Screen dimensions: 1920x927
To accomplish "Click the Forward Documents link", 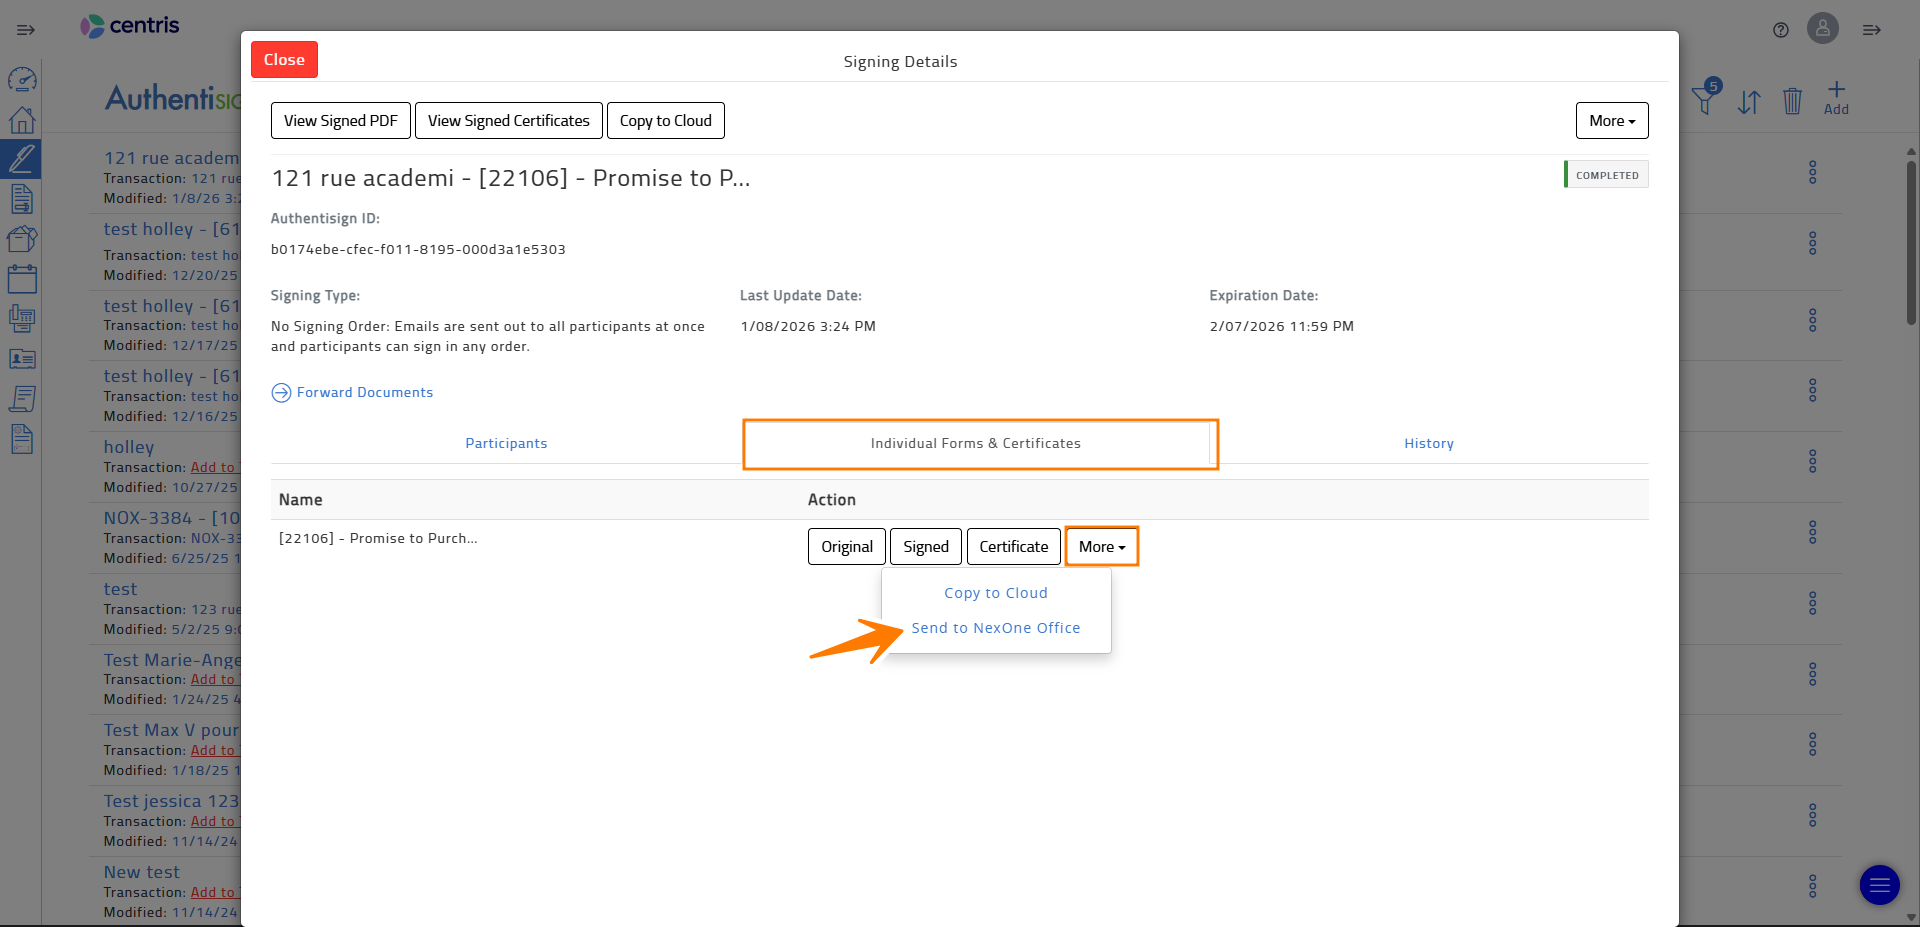I will point(364,392).
